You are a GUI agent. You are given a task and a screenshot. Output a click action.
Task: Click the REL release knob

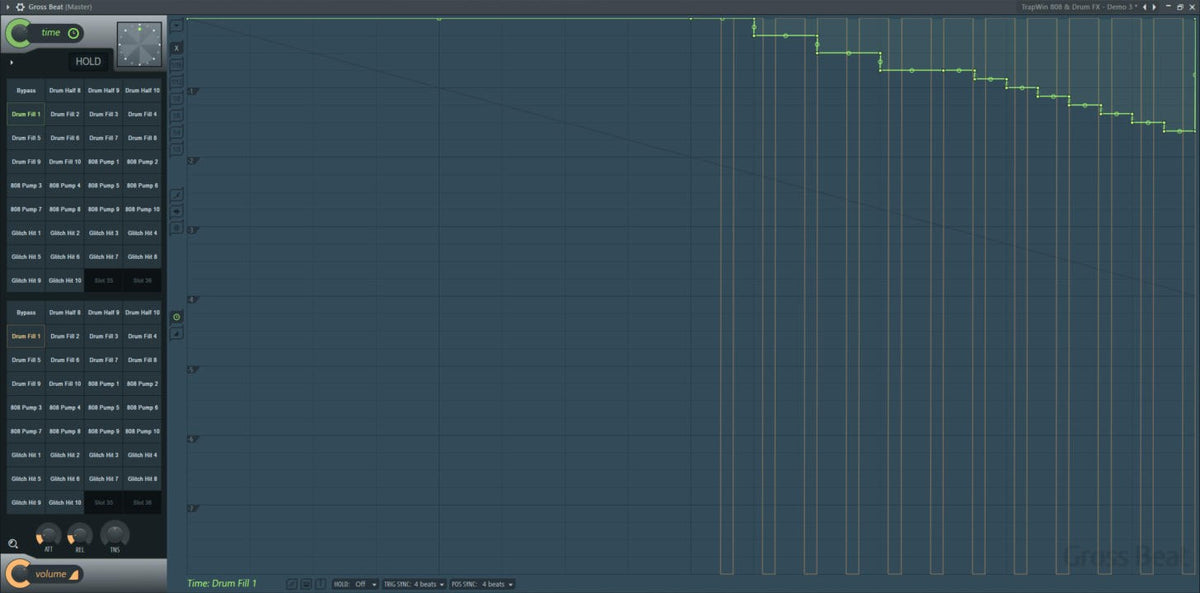80,534
